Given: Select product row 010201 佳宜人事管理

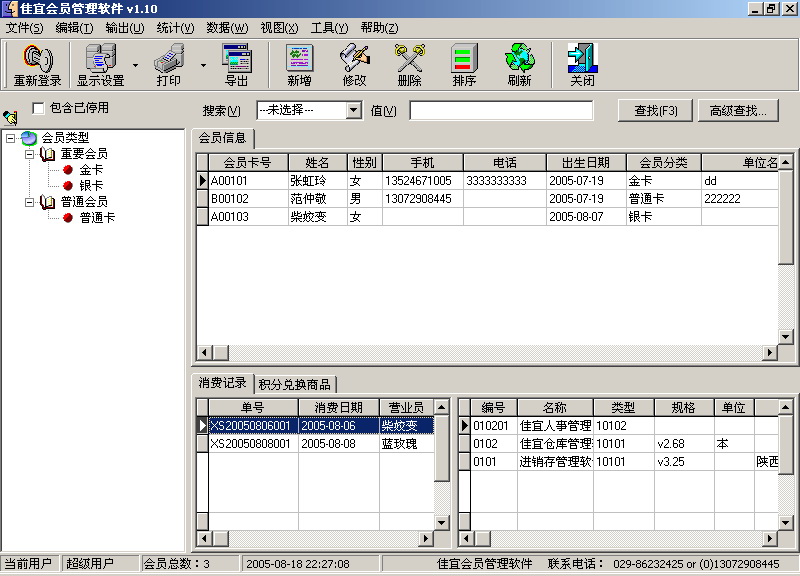Looking at the screenshot, I should [x=619, y=425].
